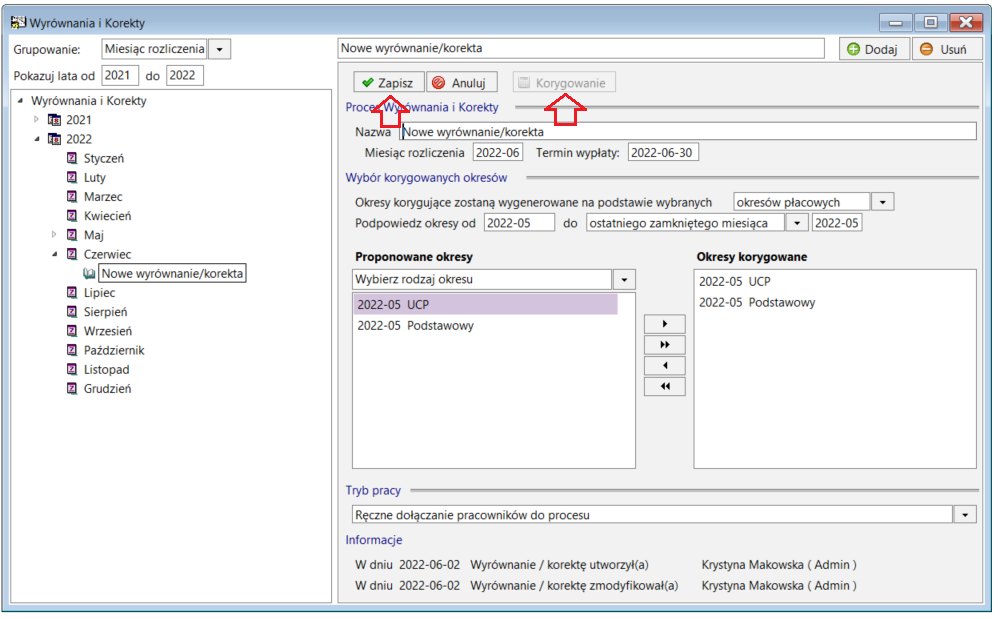Click the Nazwa text field
This screenshot has width=1001, height=619.
(688, 131)
